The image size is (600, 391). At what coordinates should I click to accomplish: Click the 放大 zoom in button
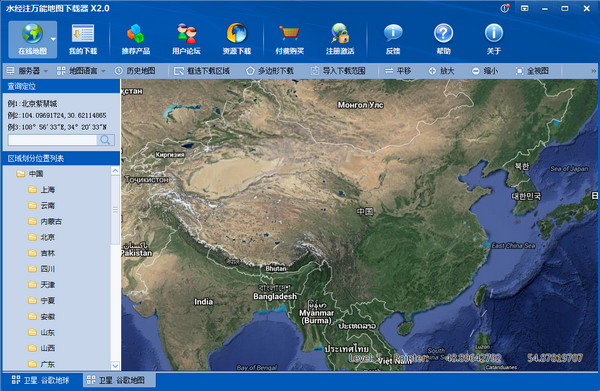click(x=441, y=71)
